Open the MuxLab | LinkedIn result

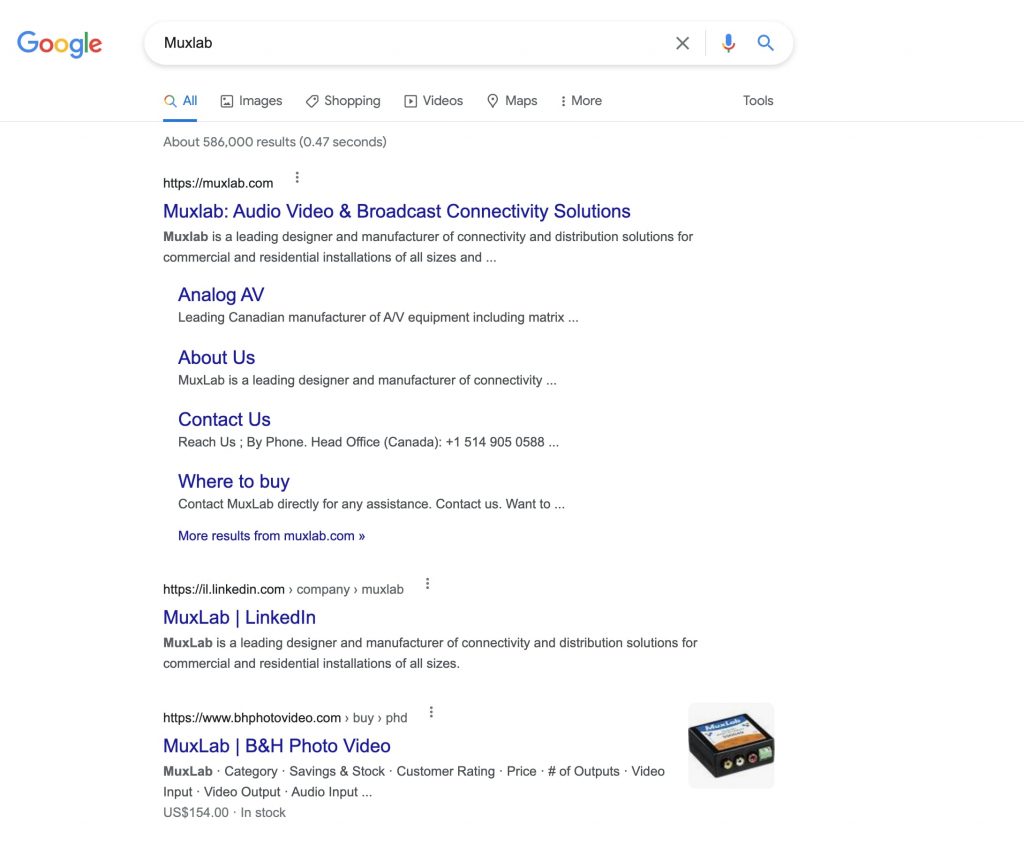[x=239, y=618]
